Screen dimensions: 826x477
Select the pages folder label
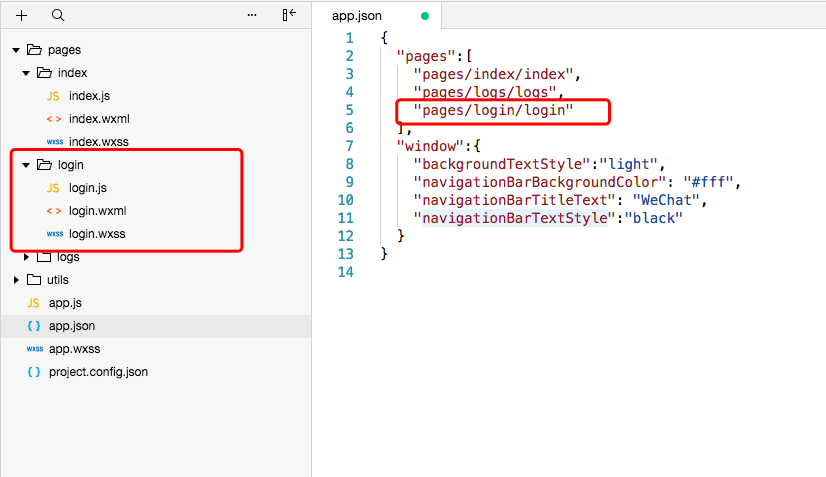(64, 50)
